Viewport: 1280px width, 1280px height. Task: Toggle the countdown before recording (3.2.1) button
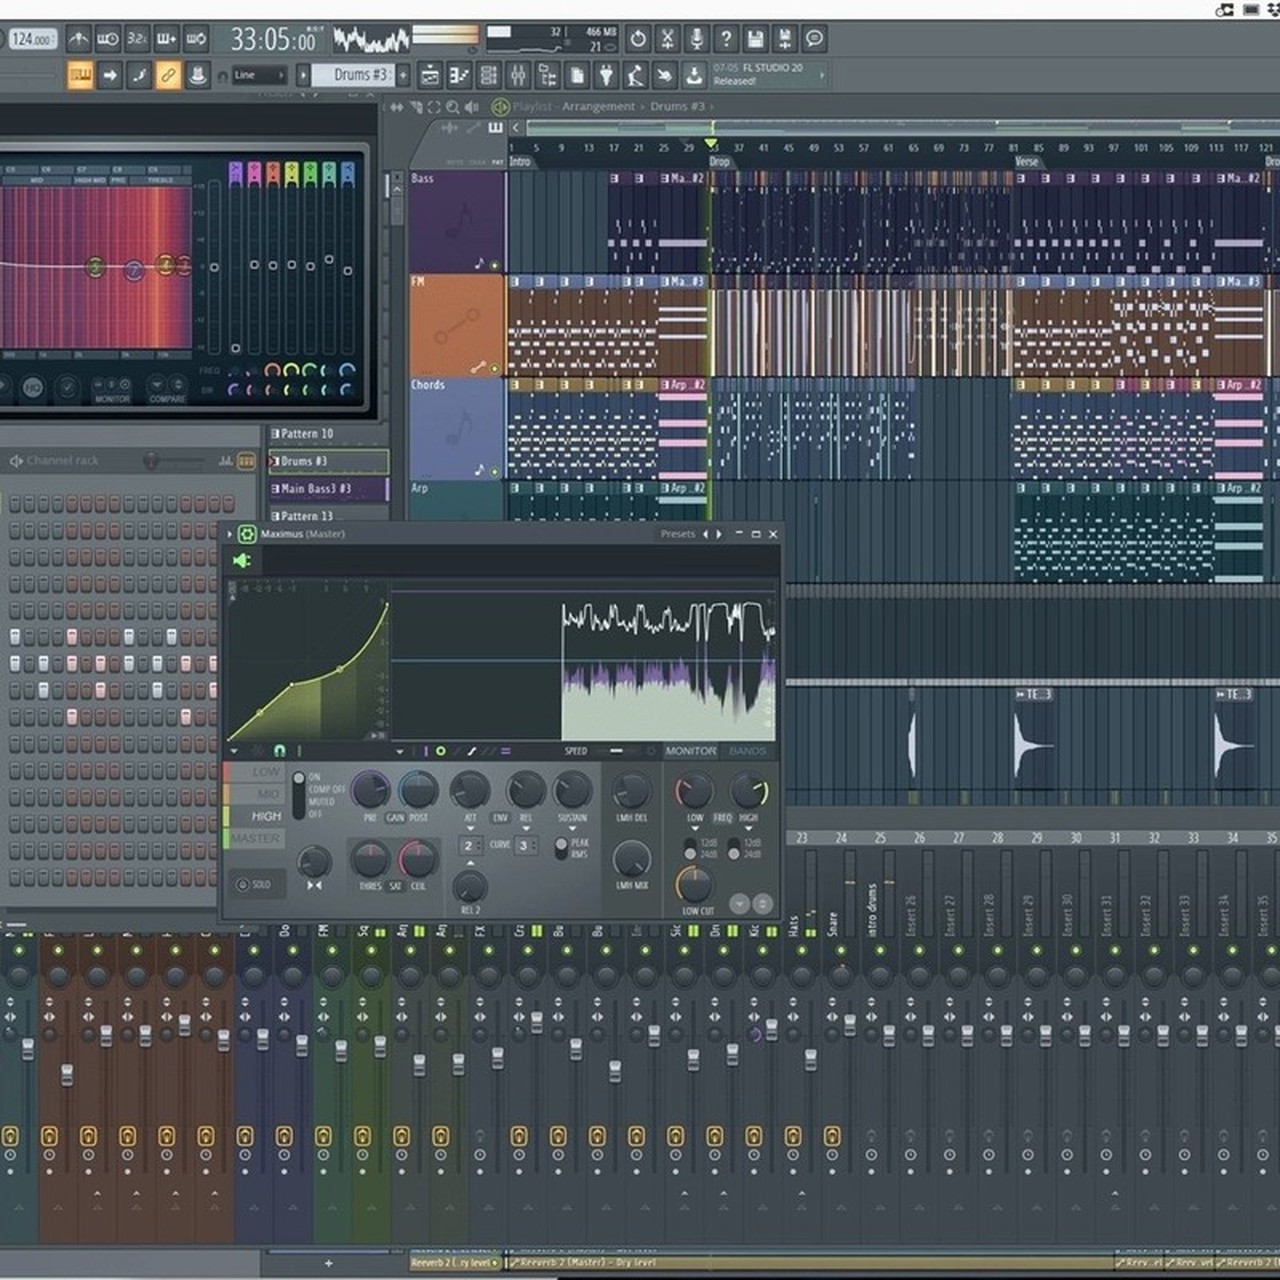pos(137,39)
